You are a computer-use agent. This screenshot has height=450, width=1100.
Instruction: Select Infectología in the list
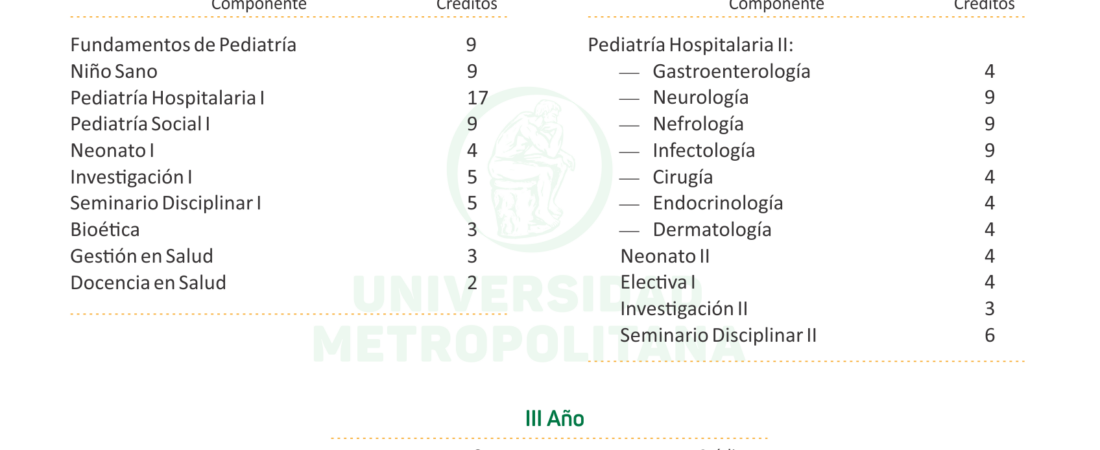click(704, 150)
